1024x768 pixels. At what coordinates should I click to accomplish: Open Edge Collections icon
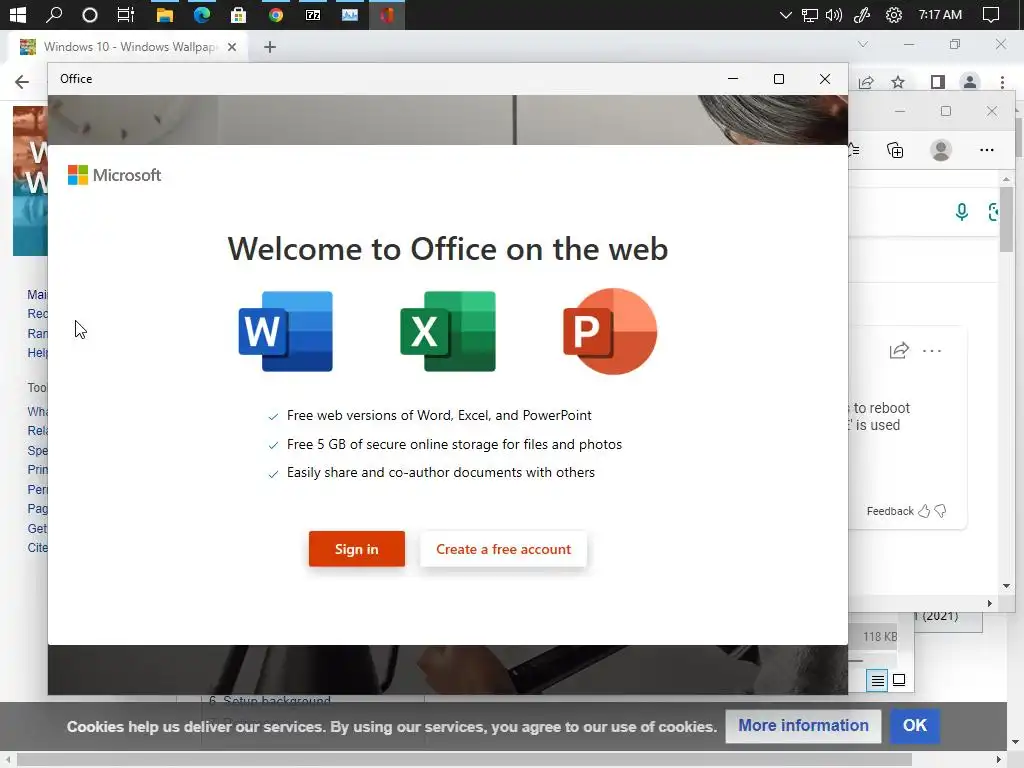coord(895,150)
